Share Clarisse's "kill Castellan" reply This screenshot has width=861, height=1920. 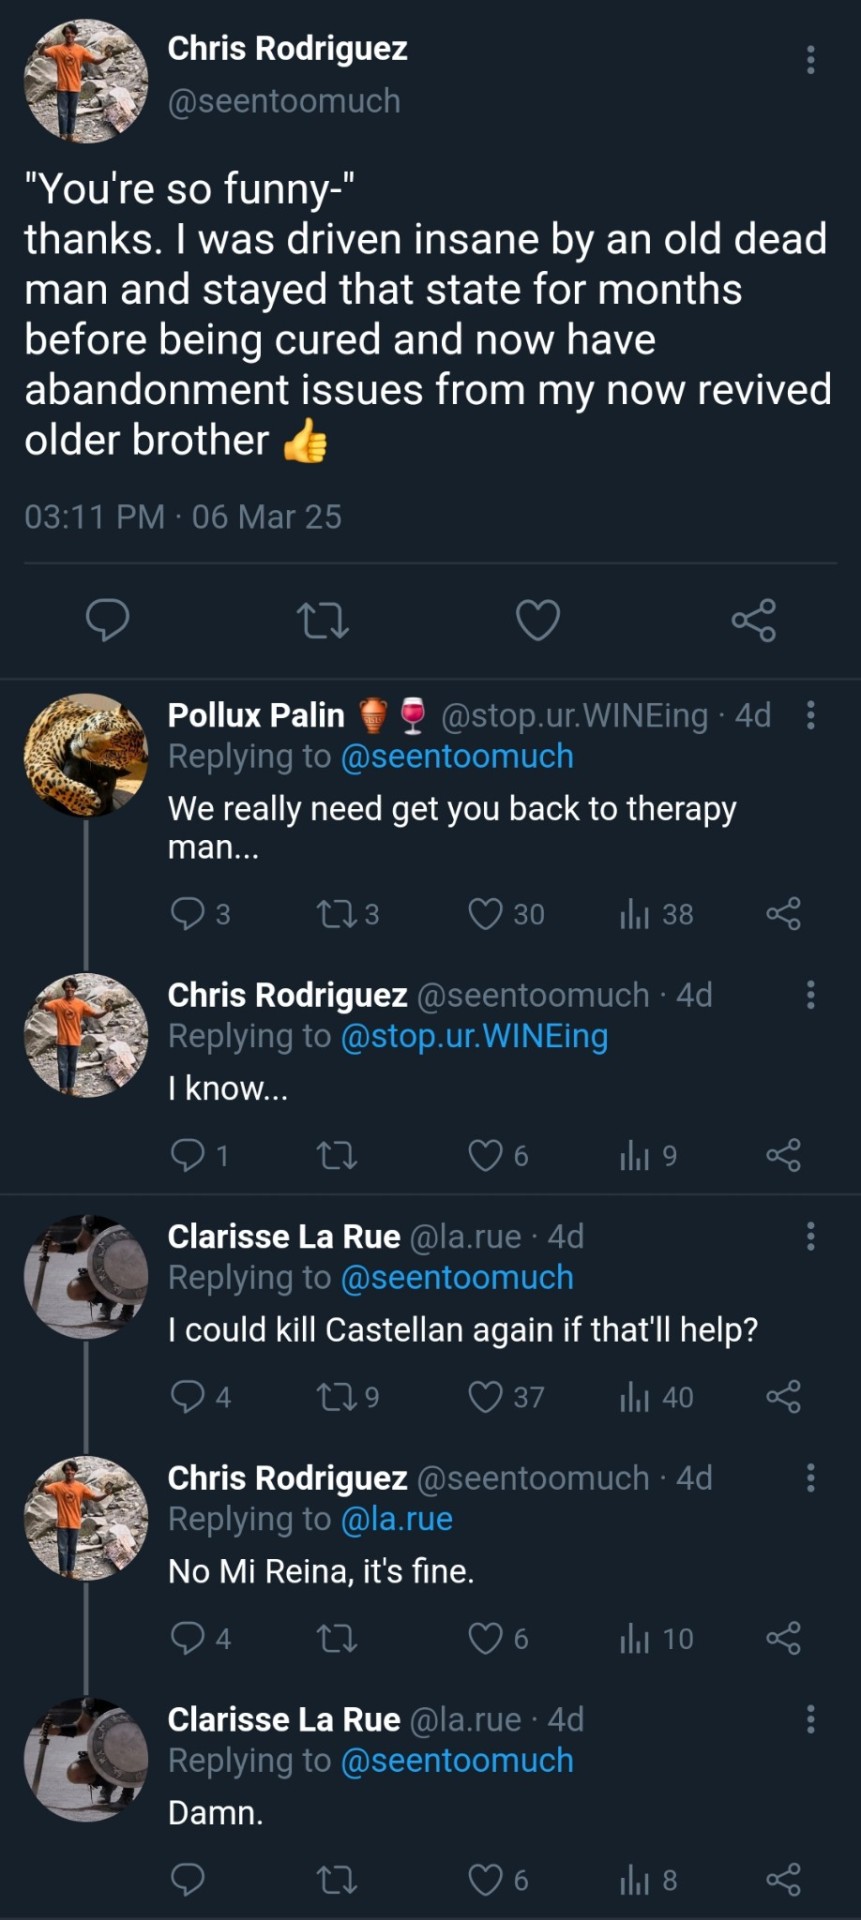[783, 1397]
